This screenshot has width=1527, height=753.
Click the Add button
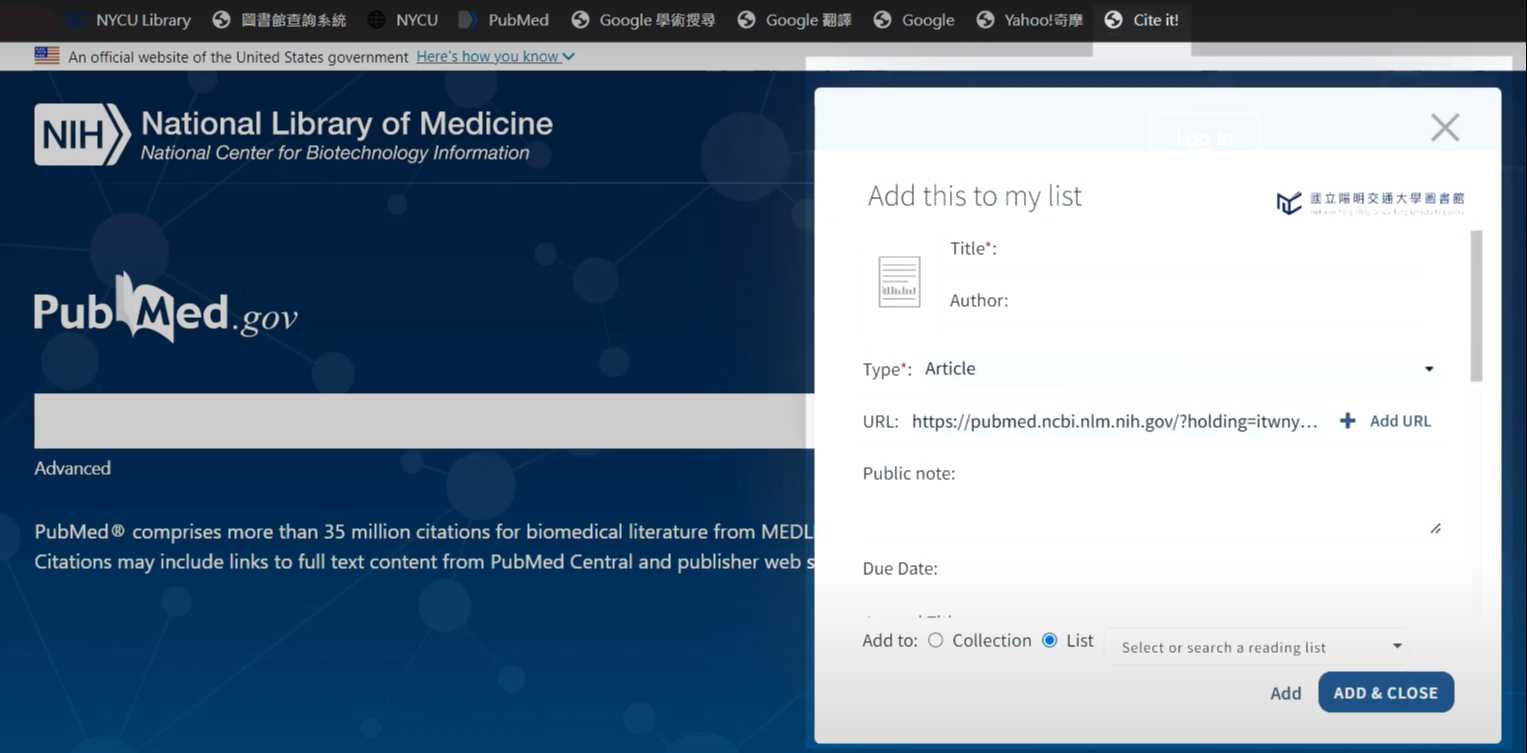pyautogui.click(x=1285, y=693)
